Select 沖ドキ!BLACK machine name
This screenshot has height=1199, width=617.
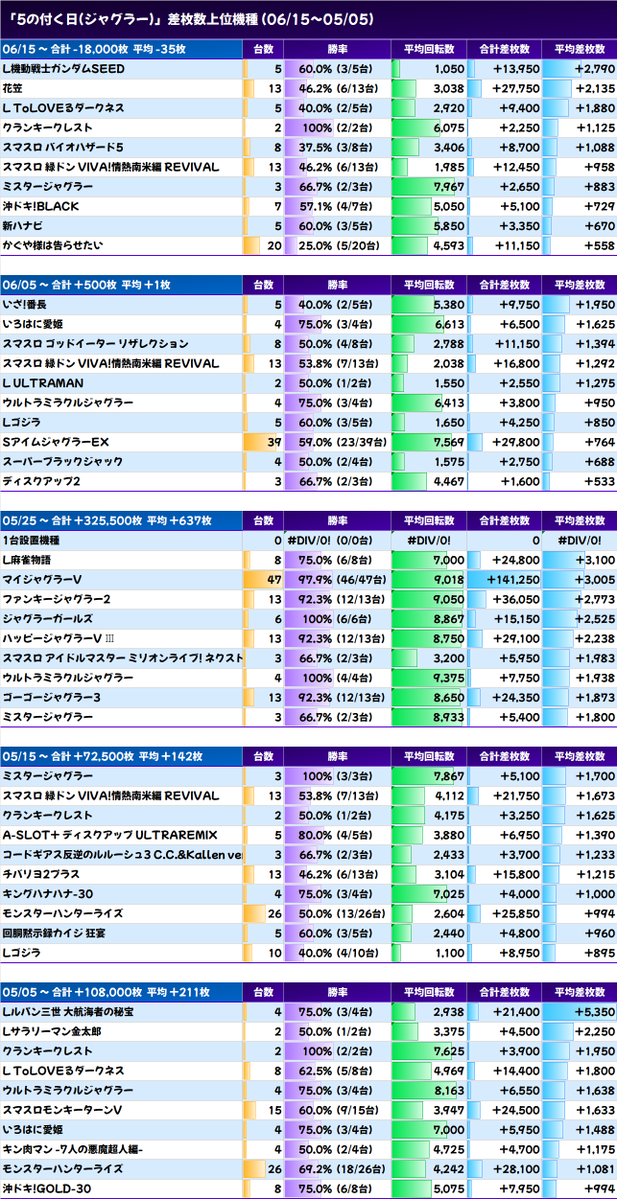tap(41, 206)
